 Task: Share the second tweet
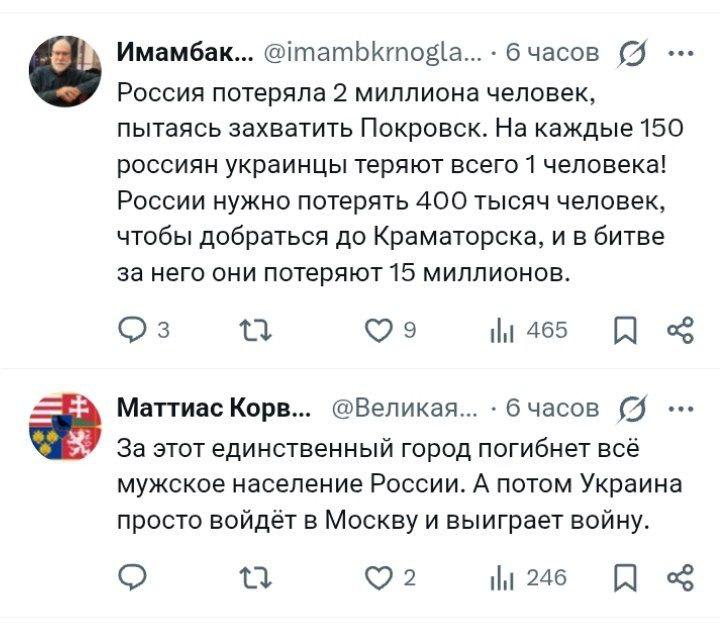pyautogui.click(x=679, y=576)
